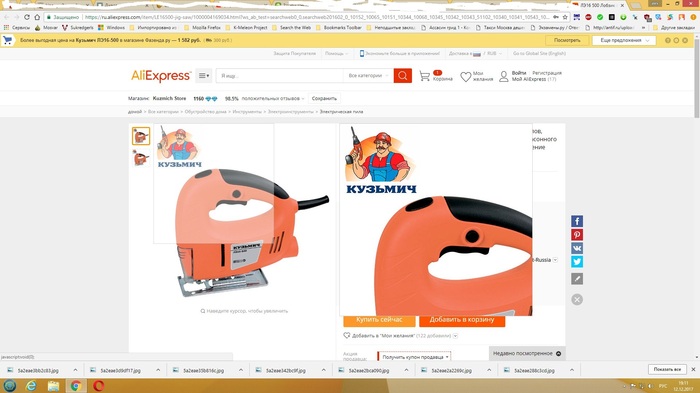
Task: Share the product on Twitter
Action: [x=577, y=261]
